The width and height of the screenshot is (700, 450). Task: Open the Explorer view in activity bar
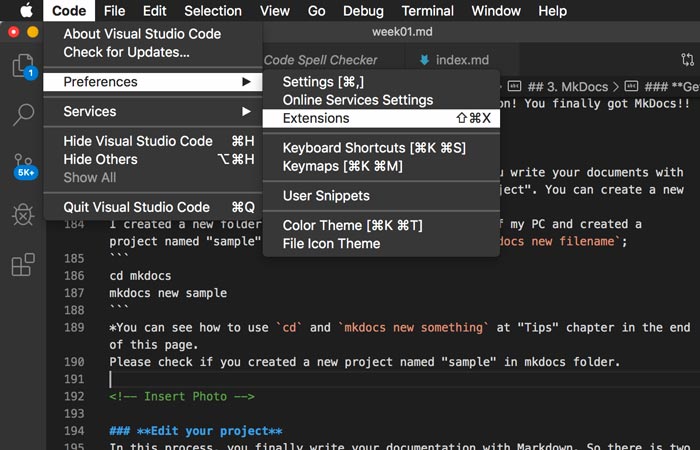click(23, 66)
